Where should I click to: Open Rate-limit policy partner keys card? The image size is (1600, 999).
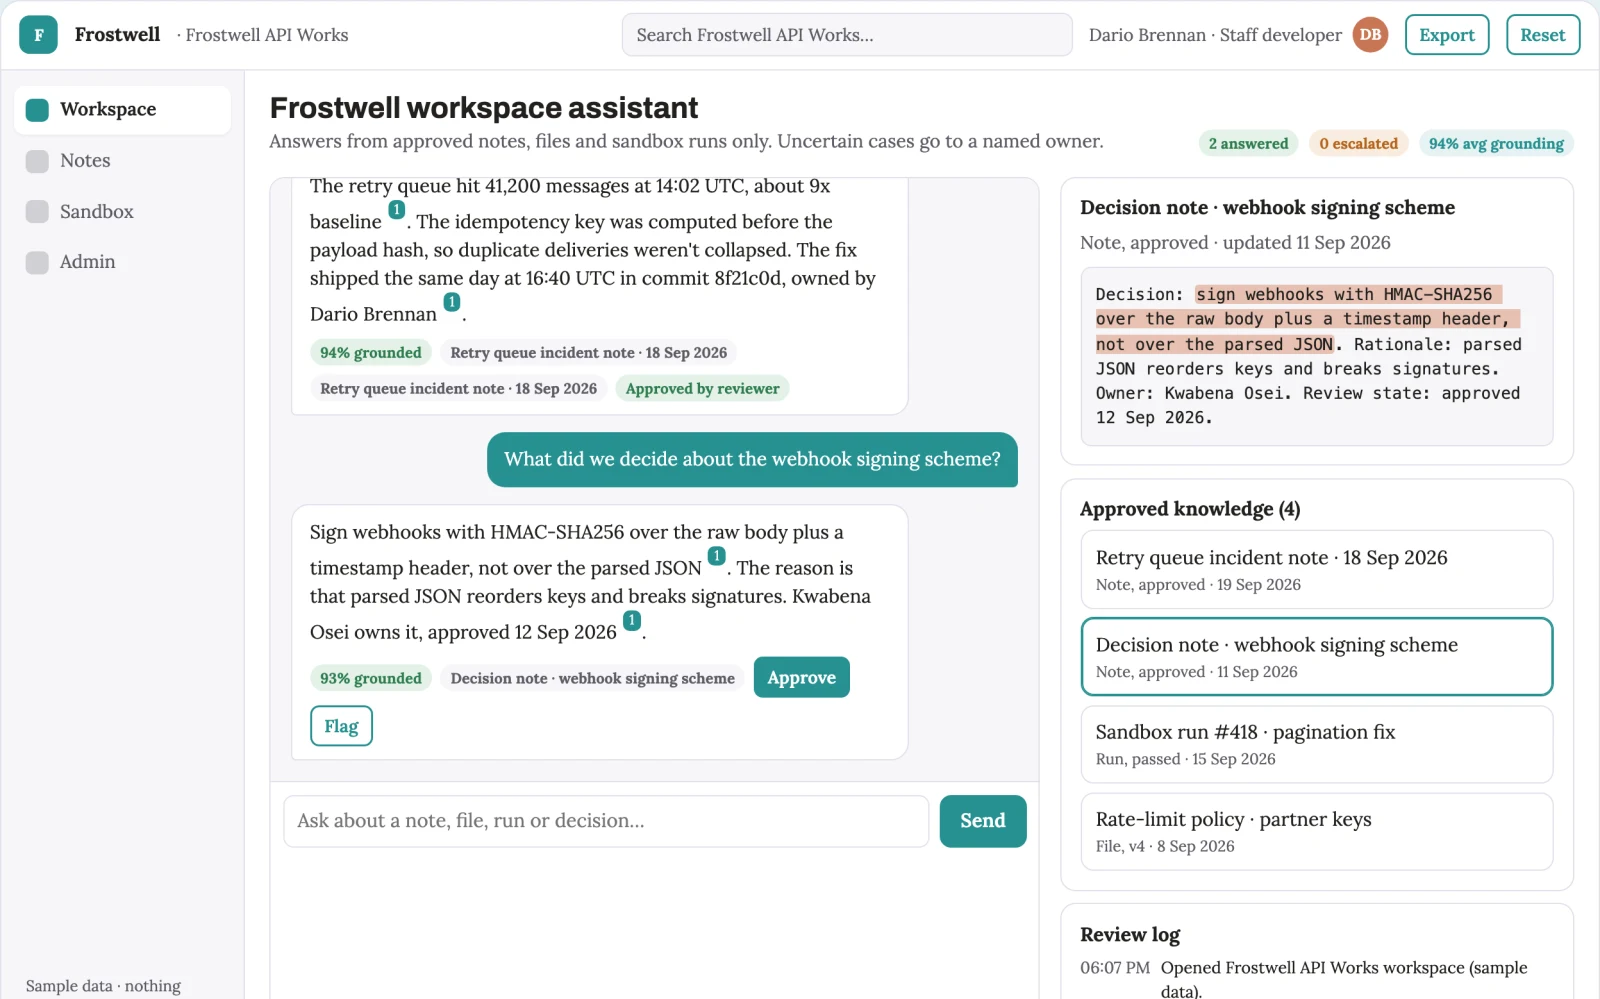pyautogui.click(x=1317, y=832)
